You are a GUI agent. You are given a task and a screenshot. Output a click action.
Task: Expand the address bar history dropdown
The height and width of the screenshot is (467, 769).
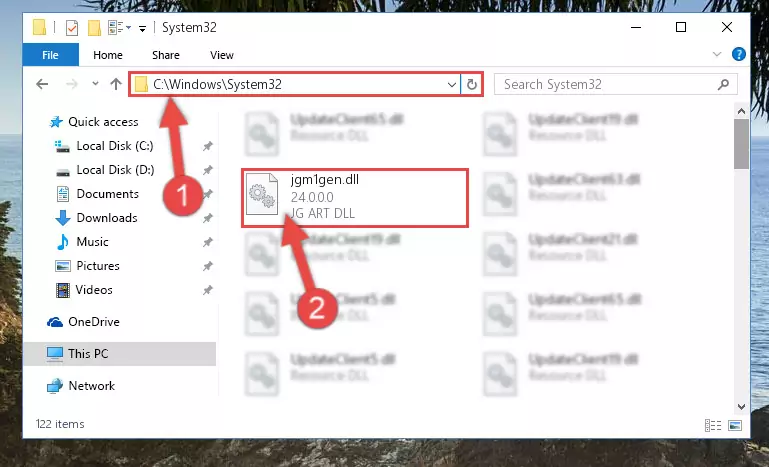pyautogui.click(x=452, y=84)
